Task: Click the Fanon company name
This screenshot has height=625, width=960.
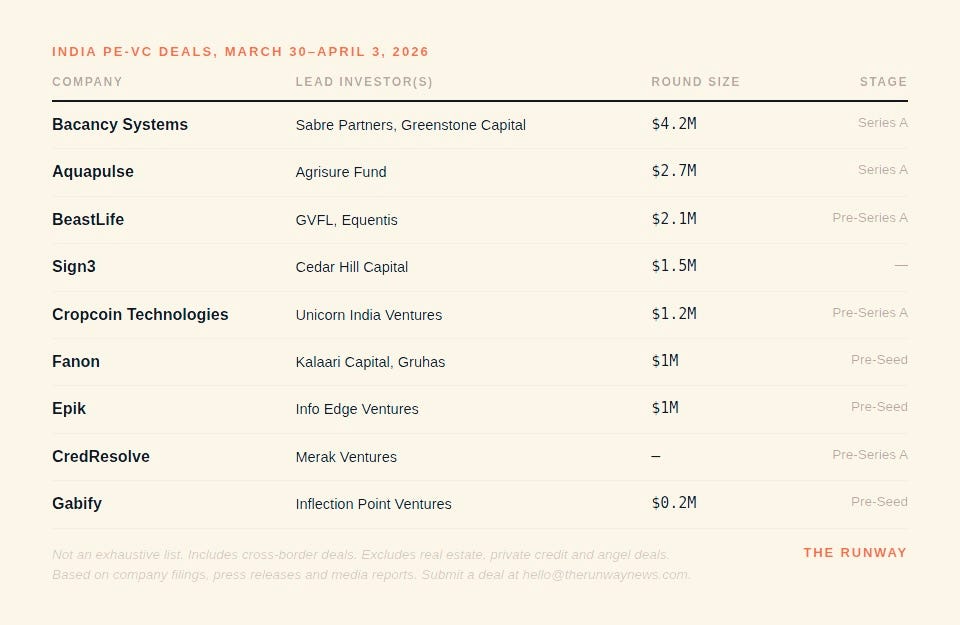Action: tap(75, 361)
